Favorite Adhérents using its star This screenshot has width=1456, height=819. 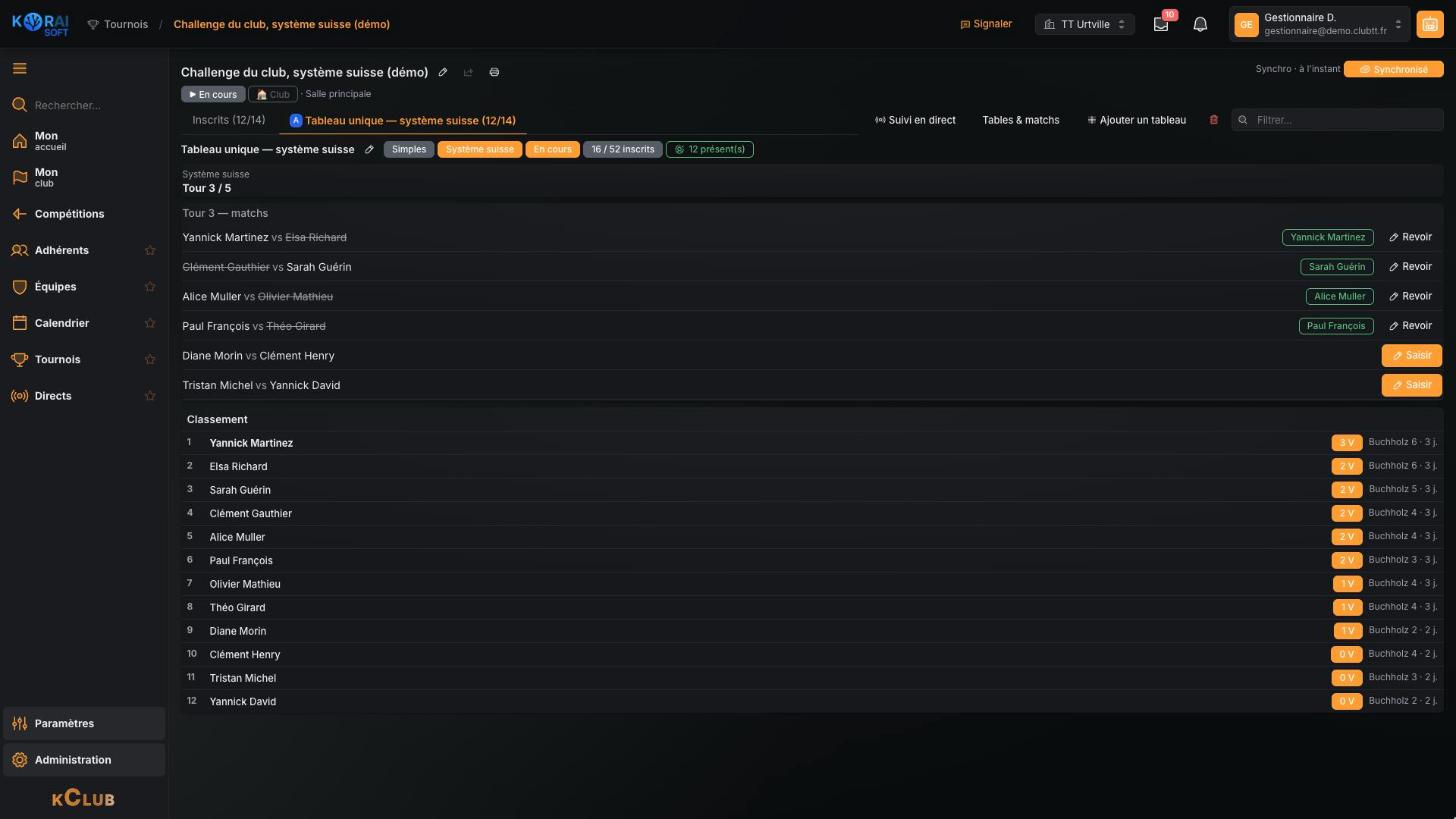tap(150, 250)
